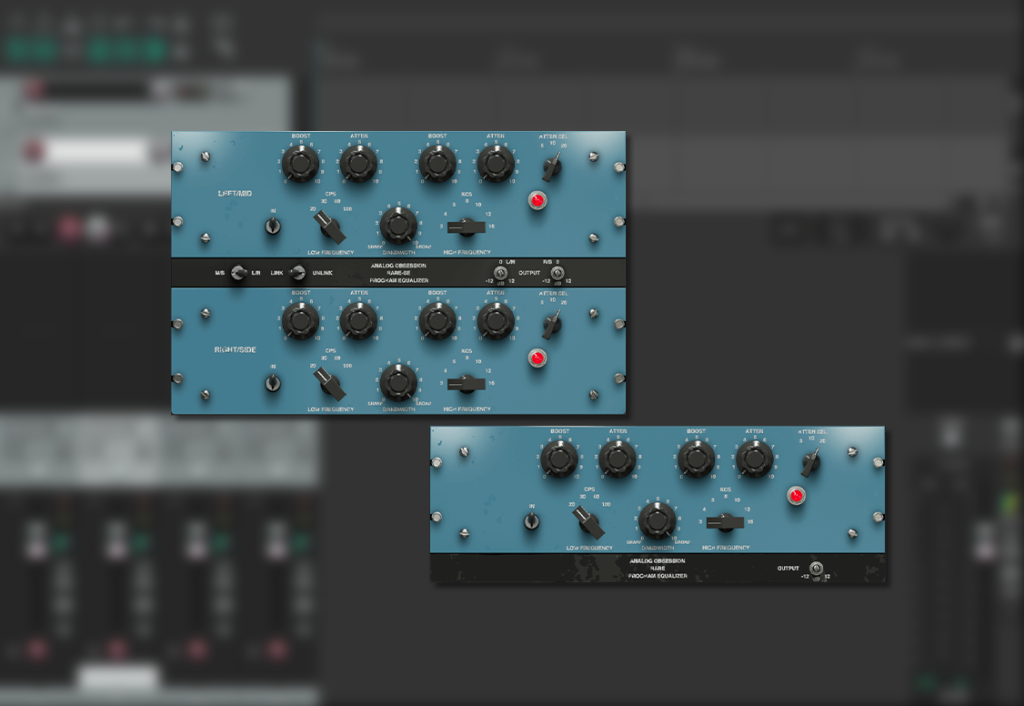Viewport: 1024px width, 706px height.
Task: Adjust the R/S OUTPUT knob on the stereo EQ
Action: click(557, 273)
